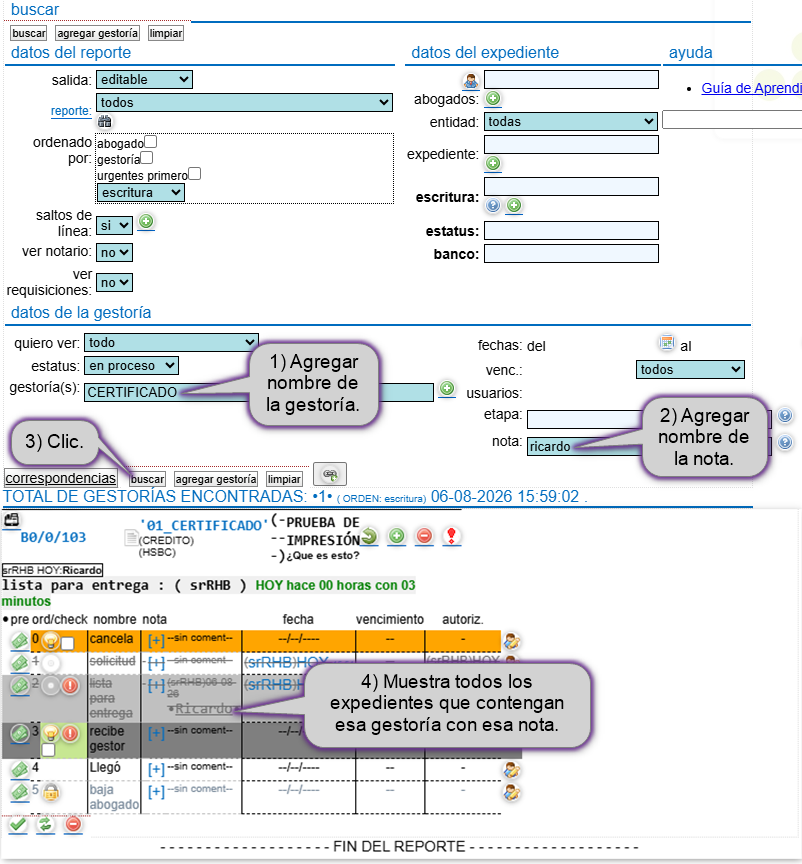The image size is (802, 864).
Task: Click the bottom limpiar button
Action: (x=284, y=479)
